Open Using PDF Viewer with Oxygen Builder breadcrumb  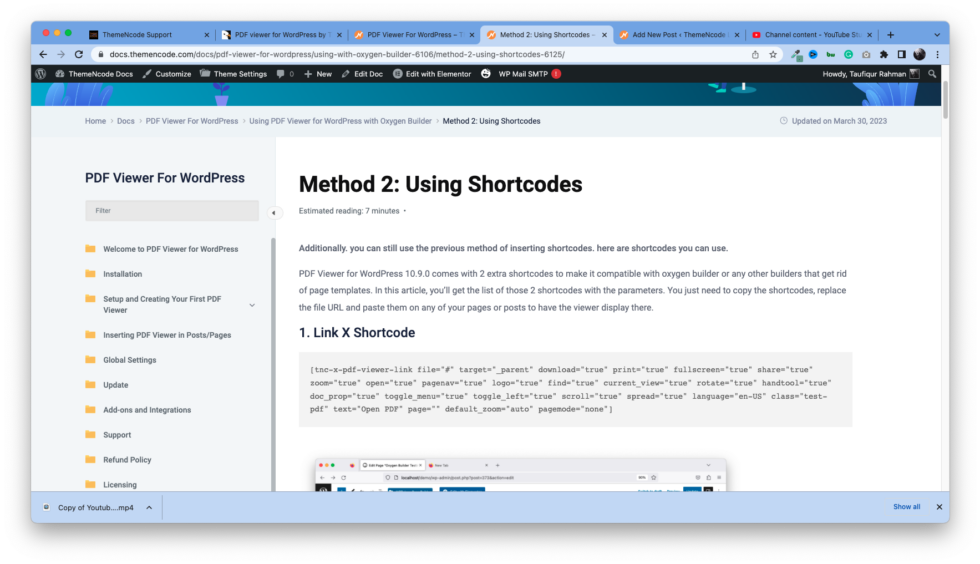click(340, 121)
